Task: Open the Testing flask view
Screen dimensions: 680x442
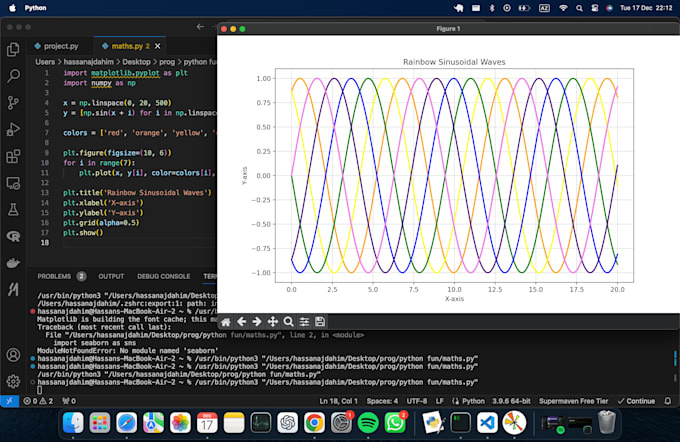Action: [13, 210]
